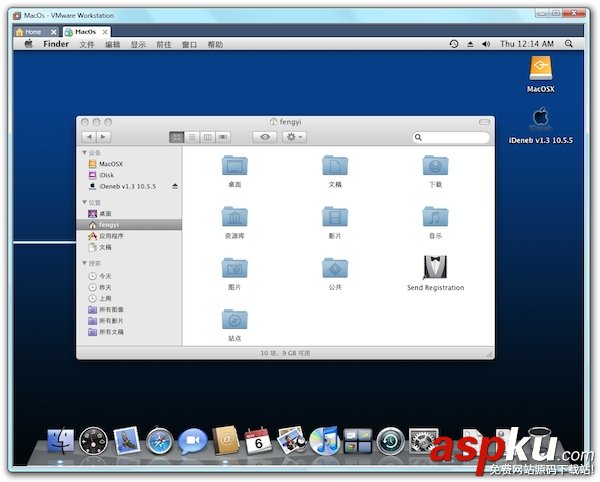Go forward in Finder history
The height and width of the screenshot is (482, 600).
pyautogui.click(x=103, y=137)
